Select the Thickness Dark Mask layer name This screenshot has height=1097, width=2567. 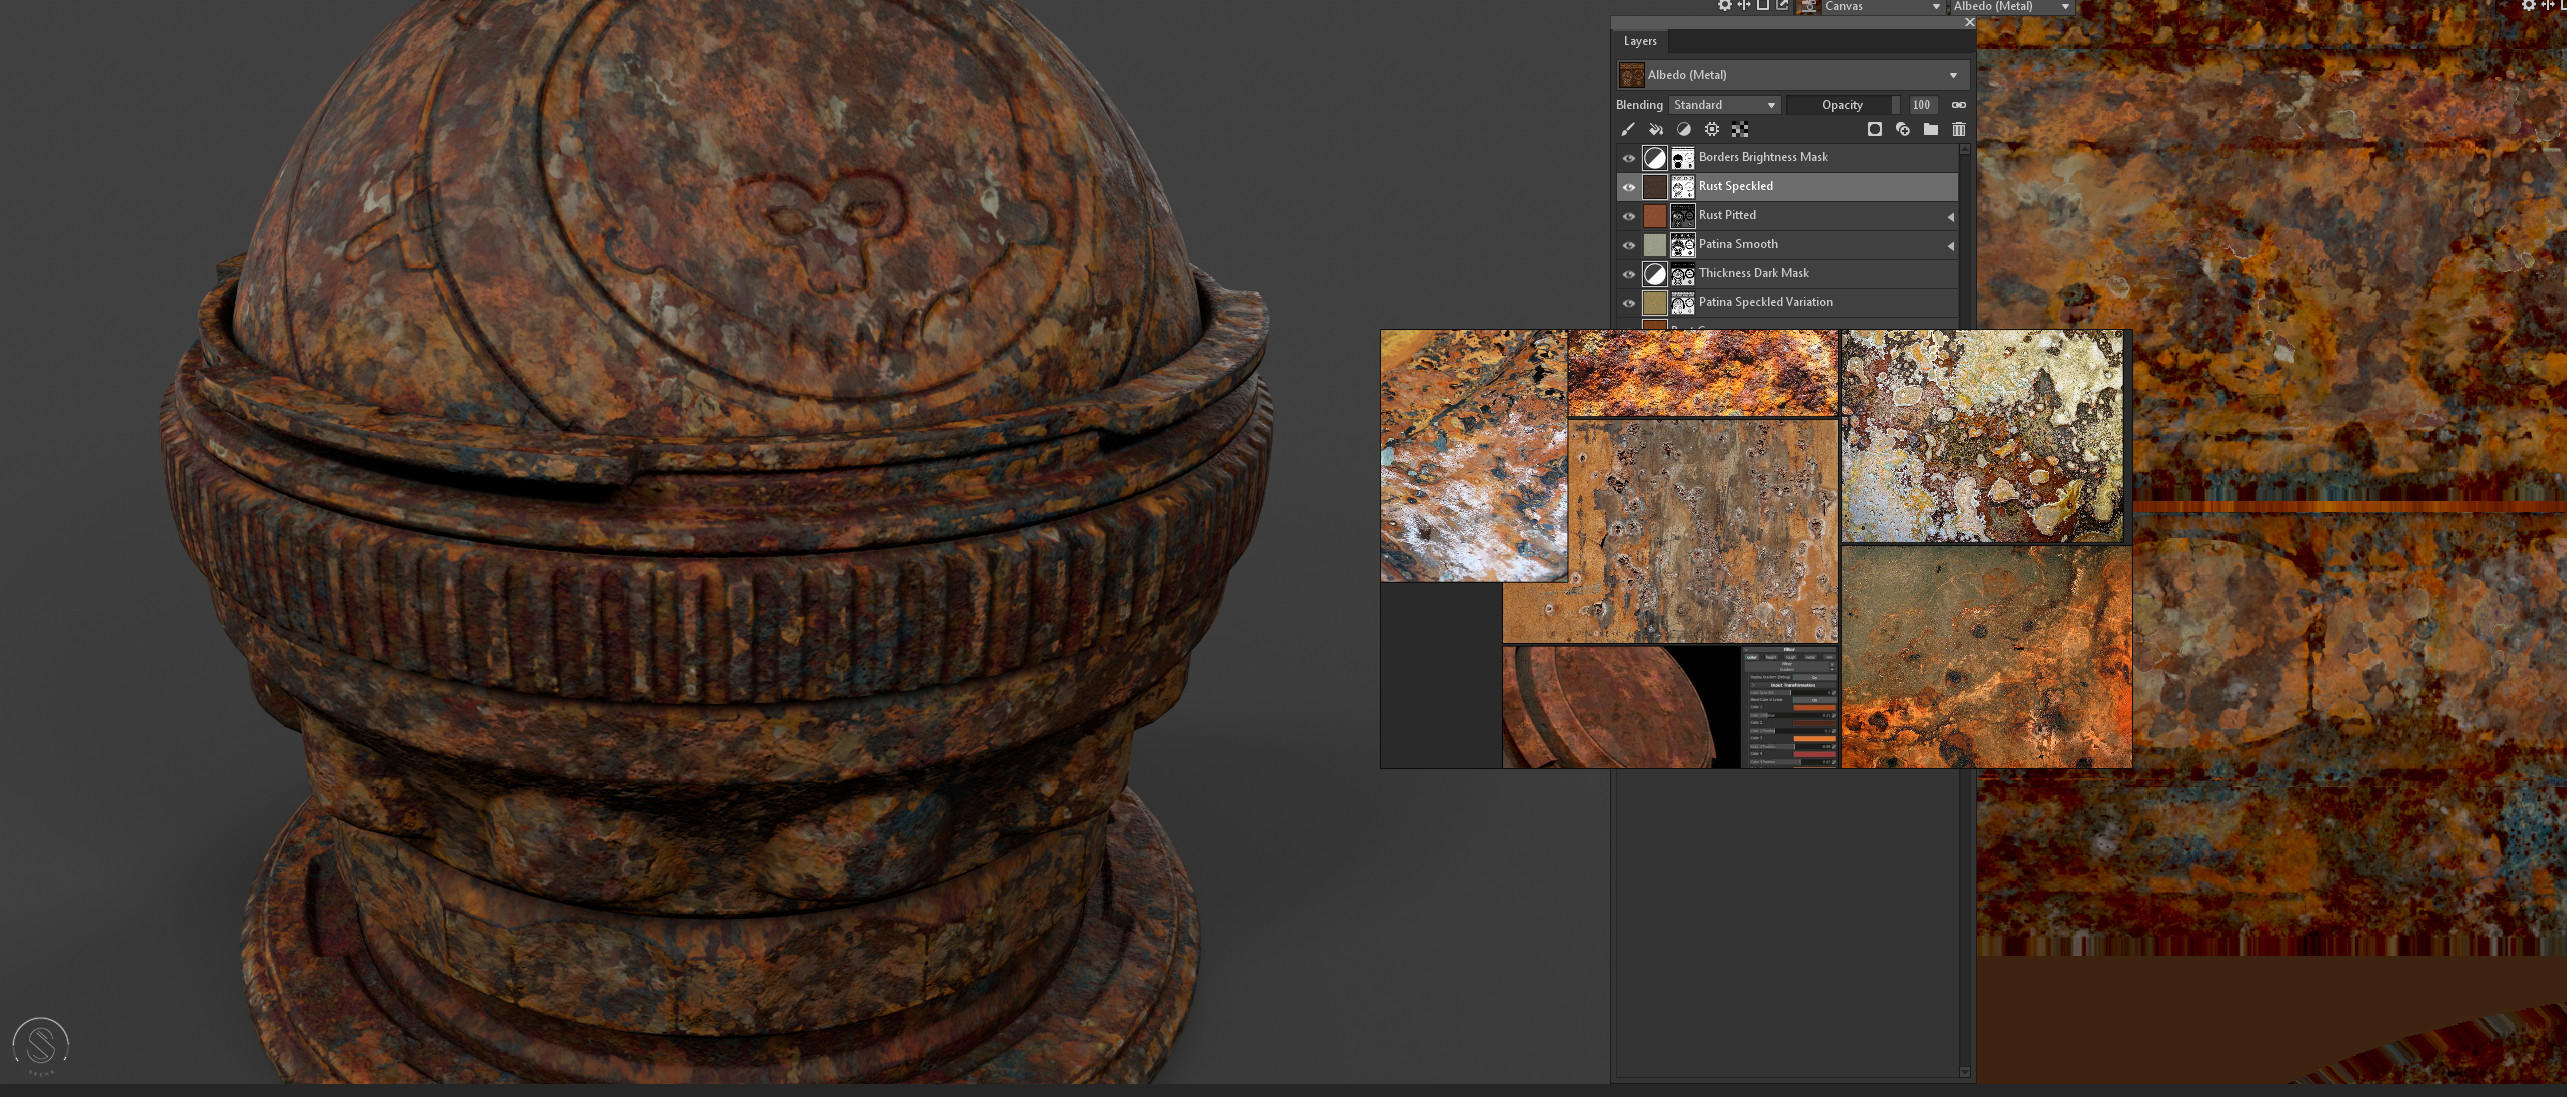point(1754,273)
